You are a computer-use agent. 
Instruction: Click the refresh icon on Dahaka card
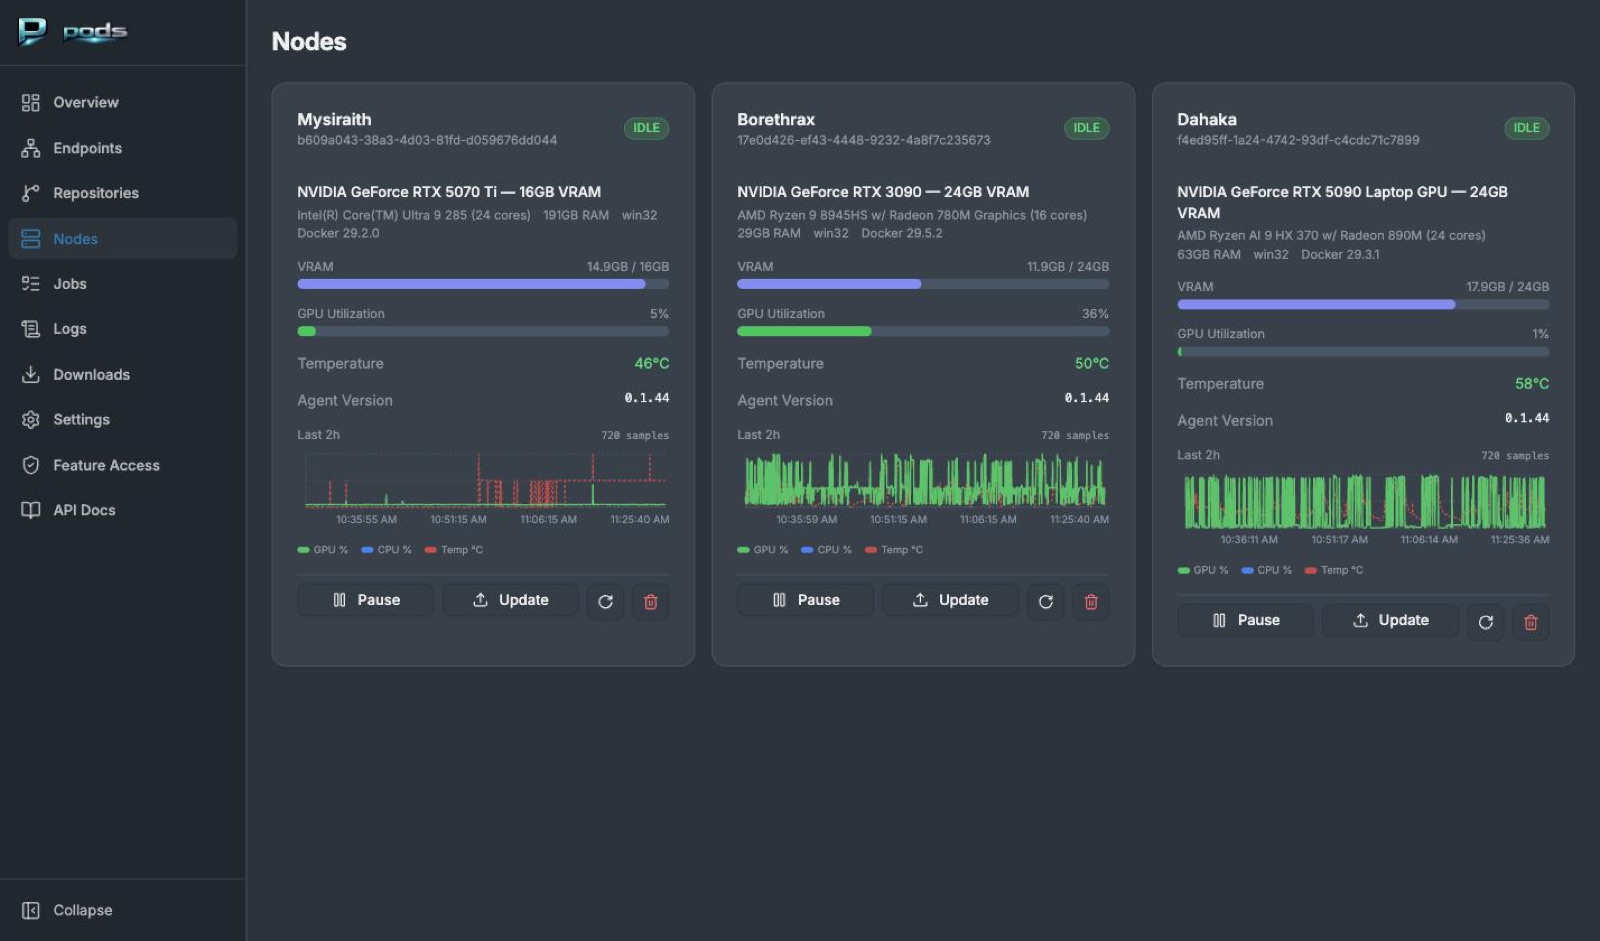click(1485, 621)
